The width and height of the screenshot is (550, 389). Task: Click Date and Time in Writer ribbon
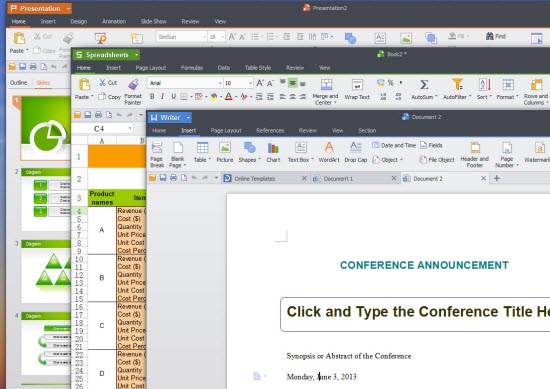[x=394, y=145]
